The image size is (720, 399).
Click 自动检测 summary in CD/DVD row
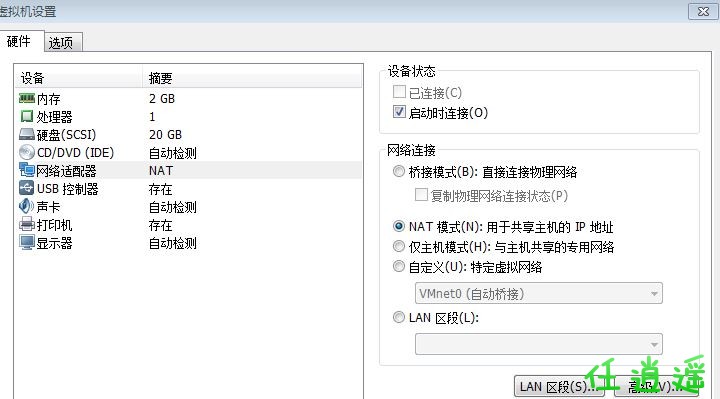click(x=173, y=153)
